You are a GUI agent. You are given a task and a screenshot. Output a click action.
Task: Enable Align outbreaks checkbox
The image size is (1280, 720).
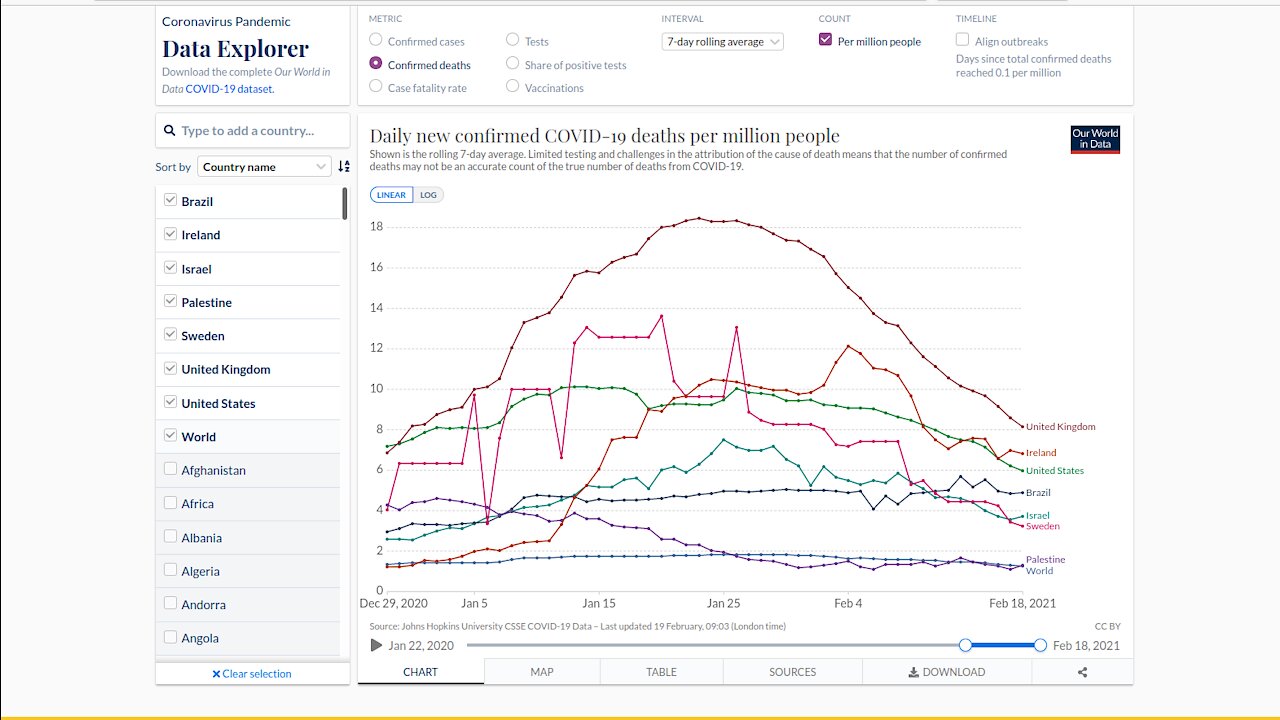pyautogui.click(x=962, y=40)
